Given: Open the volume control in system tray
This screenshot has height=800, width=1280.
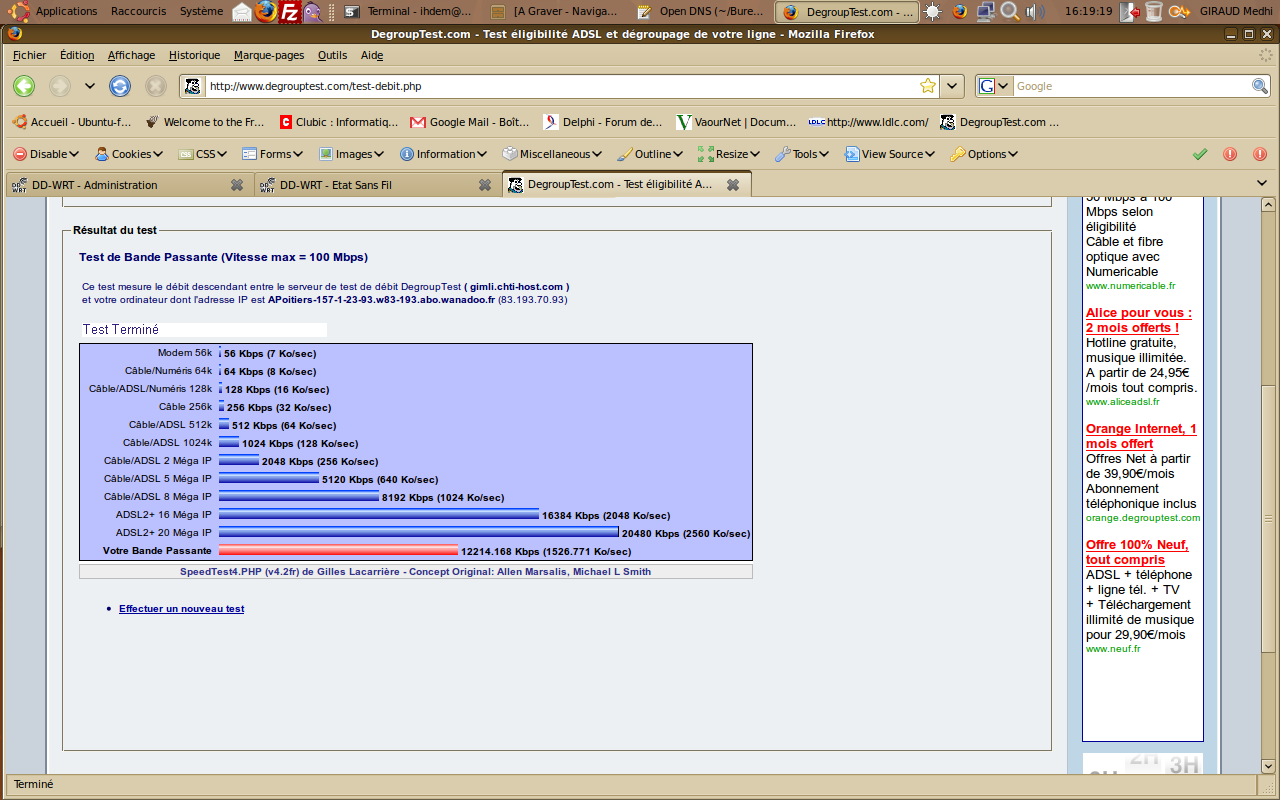Looking at the screenshot, I should (x=1035, y=12).
